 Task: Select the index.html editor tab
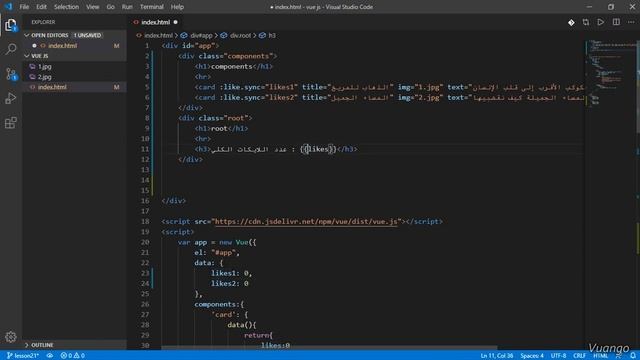[156, 22]
